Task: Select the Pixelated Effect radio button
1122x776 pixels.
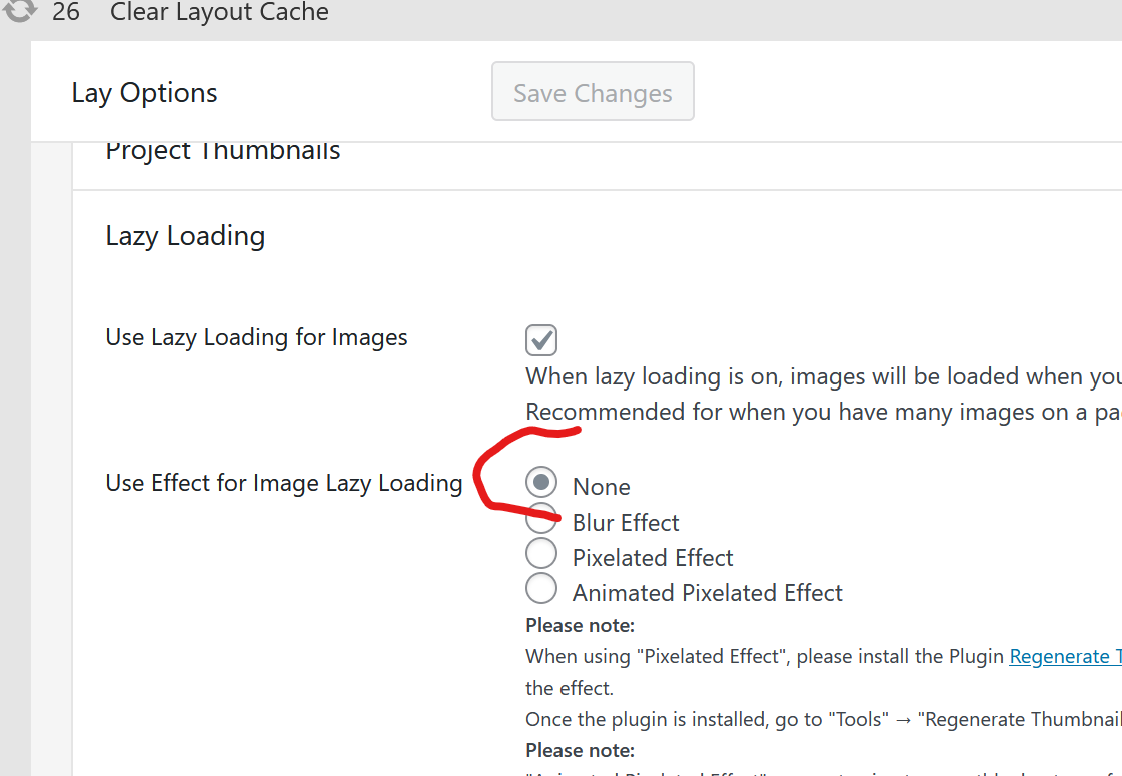Action: [x=541, y=553]
